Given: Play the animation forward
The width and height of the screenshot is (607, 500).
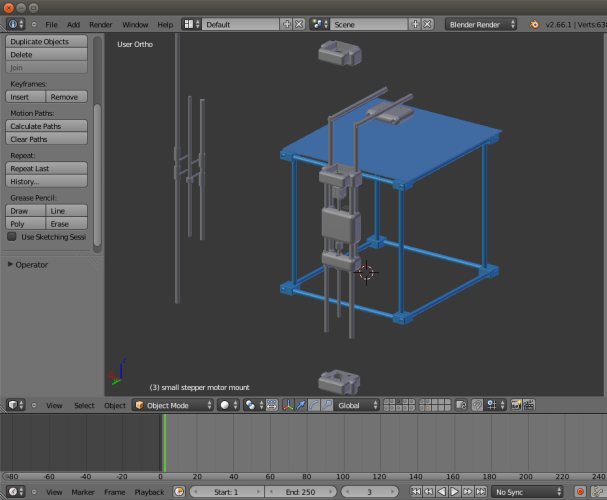Looking at the screenshot, I should pos(454,492).
